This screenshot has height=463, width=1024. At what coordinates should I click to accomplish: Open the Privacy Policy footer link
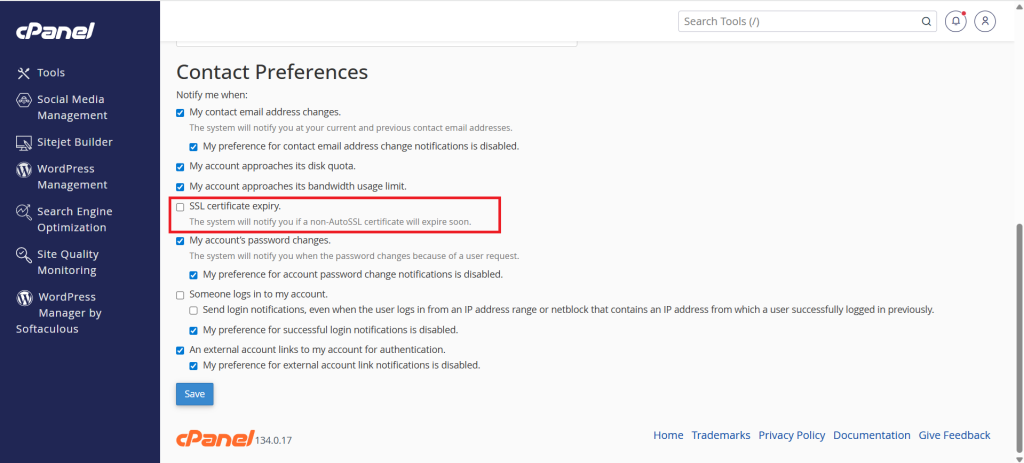click(791, 435)
